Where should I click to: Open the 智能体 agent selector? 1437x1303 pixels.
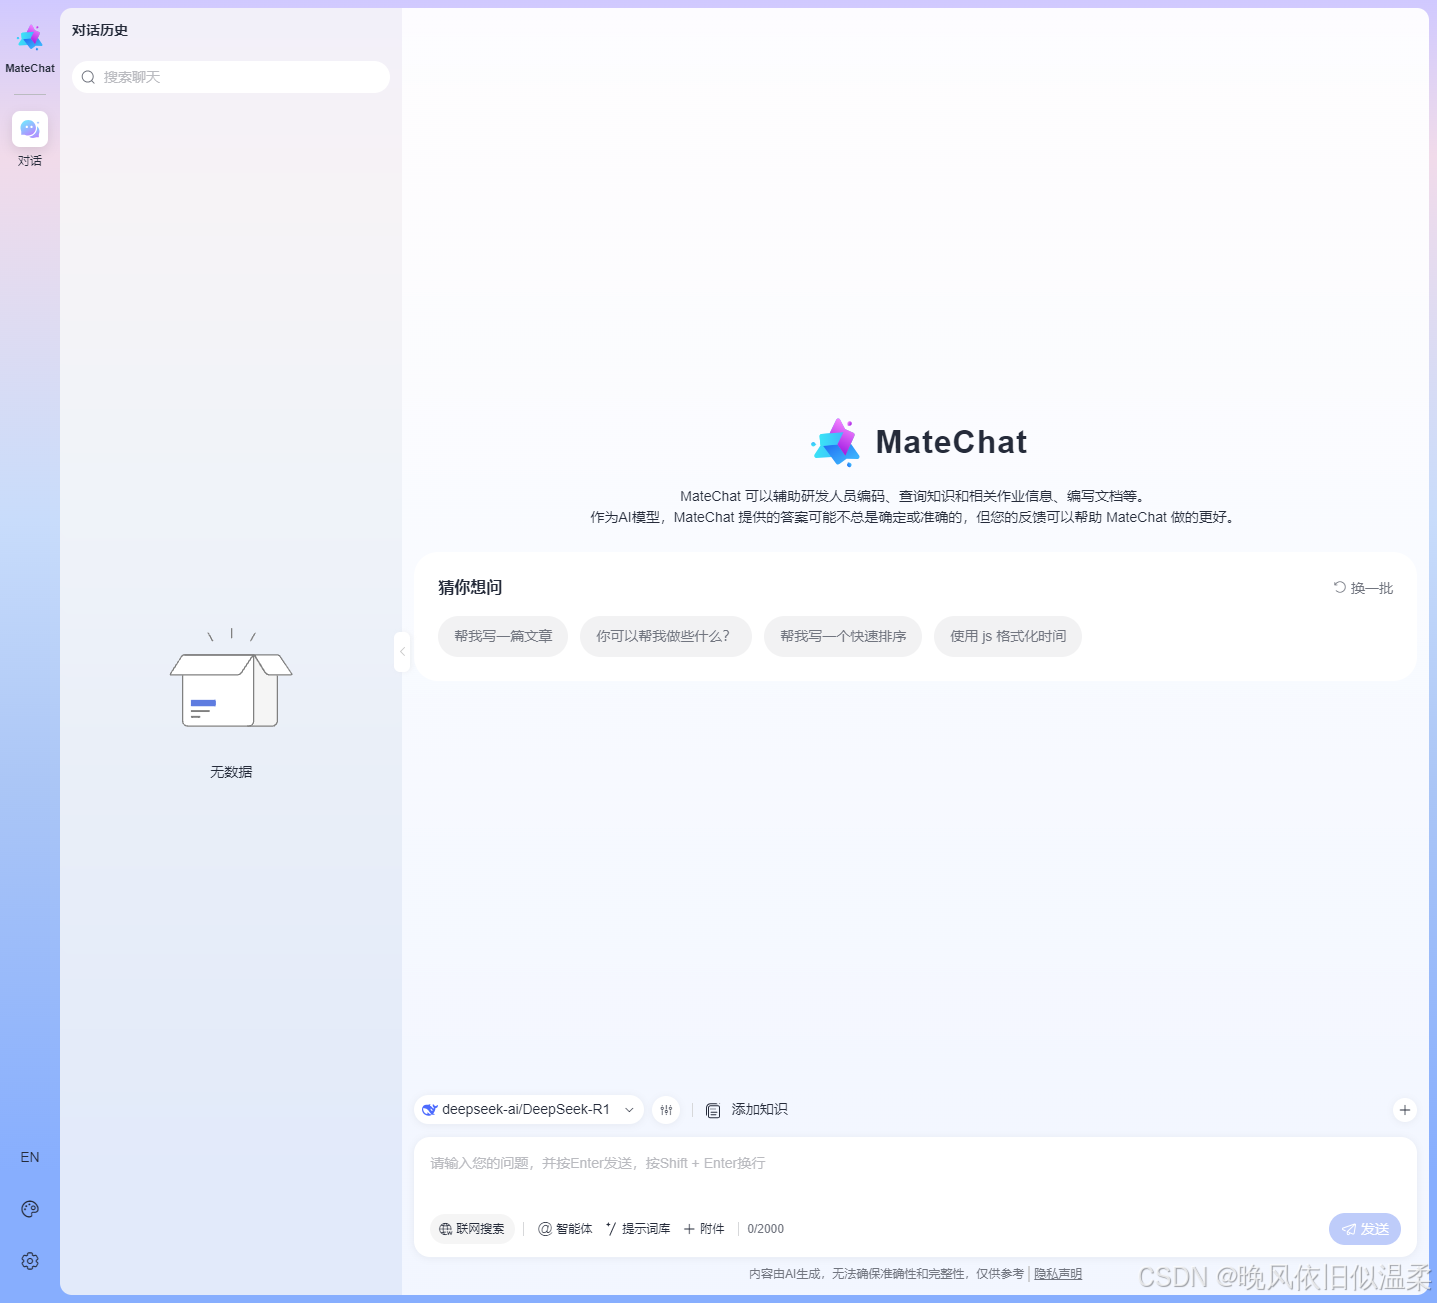(565, 1229)
